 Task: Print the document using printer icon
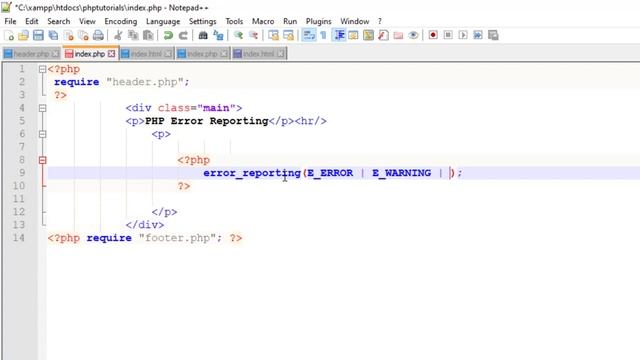coord(98,36)
